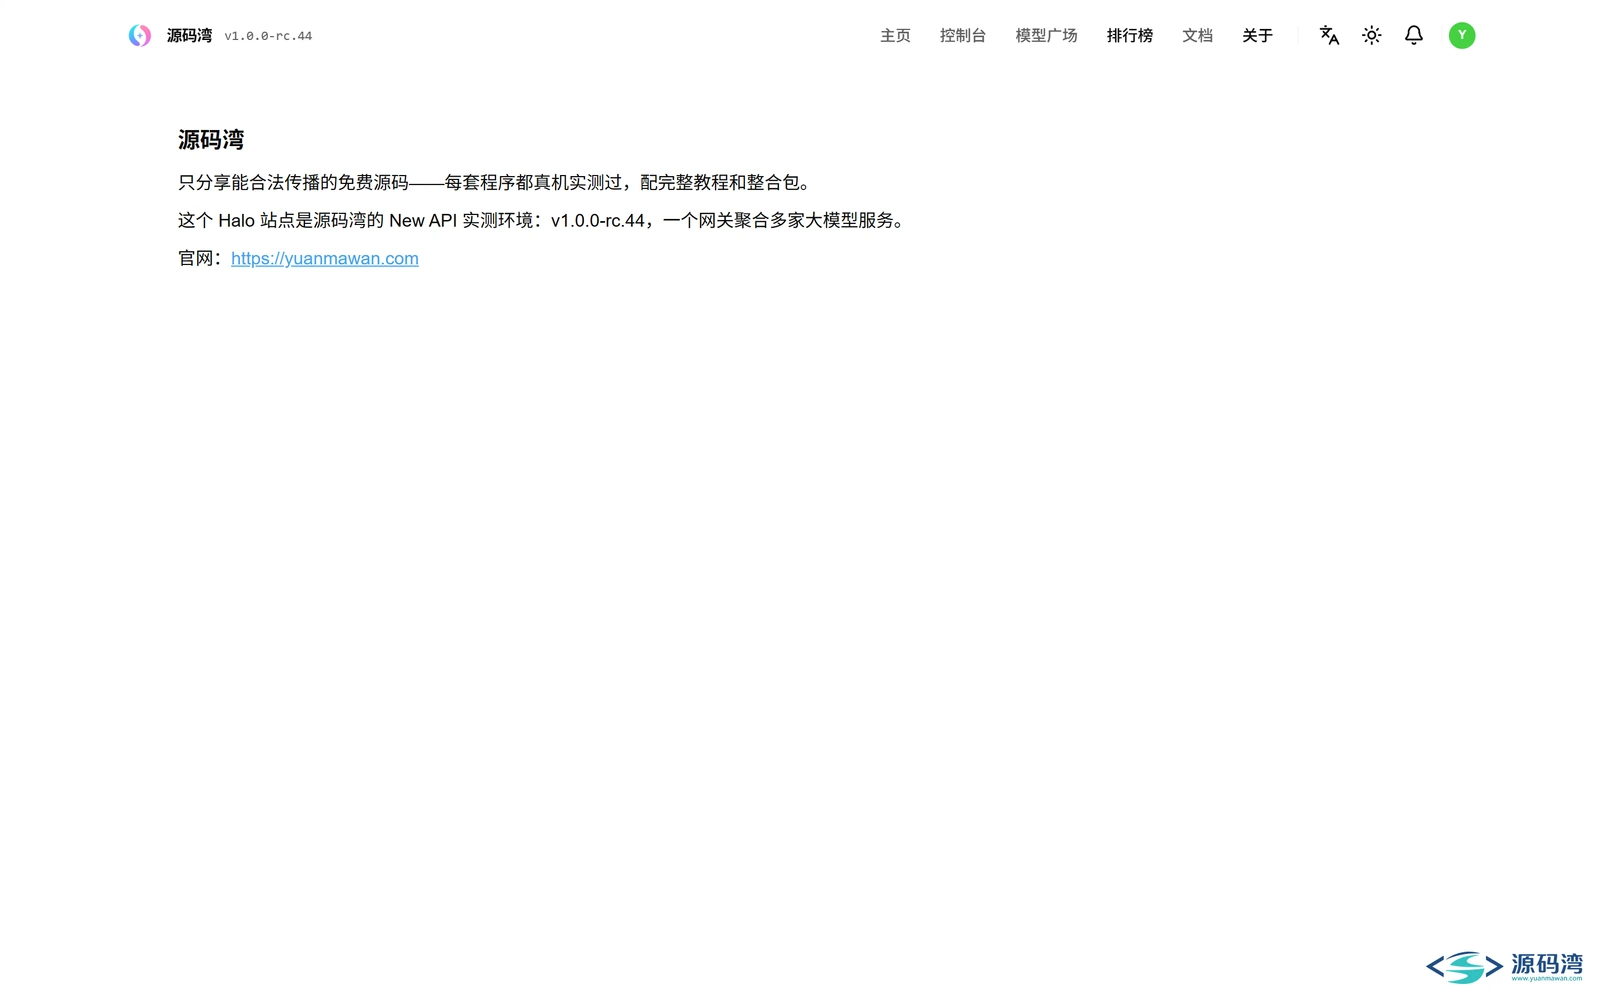Viewport: 1600px width, 1000px height.
Task: Follow the https://yuanmawan.com link
Action: click(325, 258)
